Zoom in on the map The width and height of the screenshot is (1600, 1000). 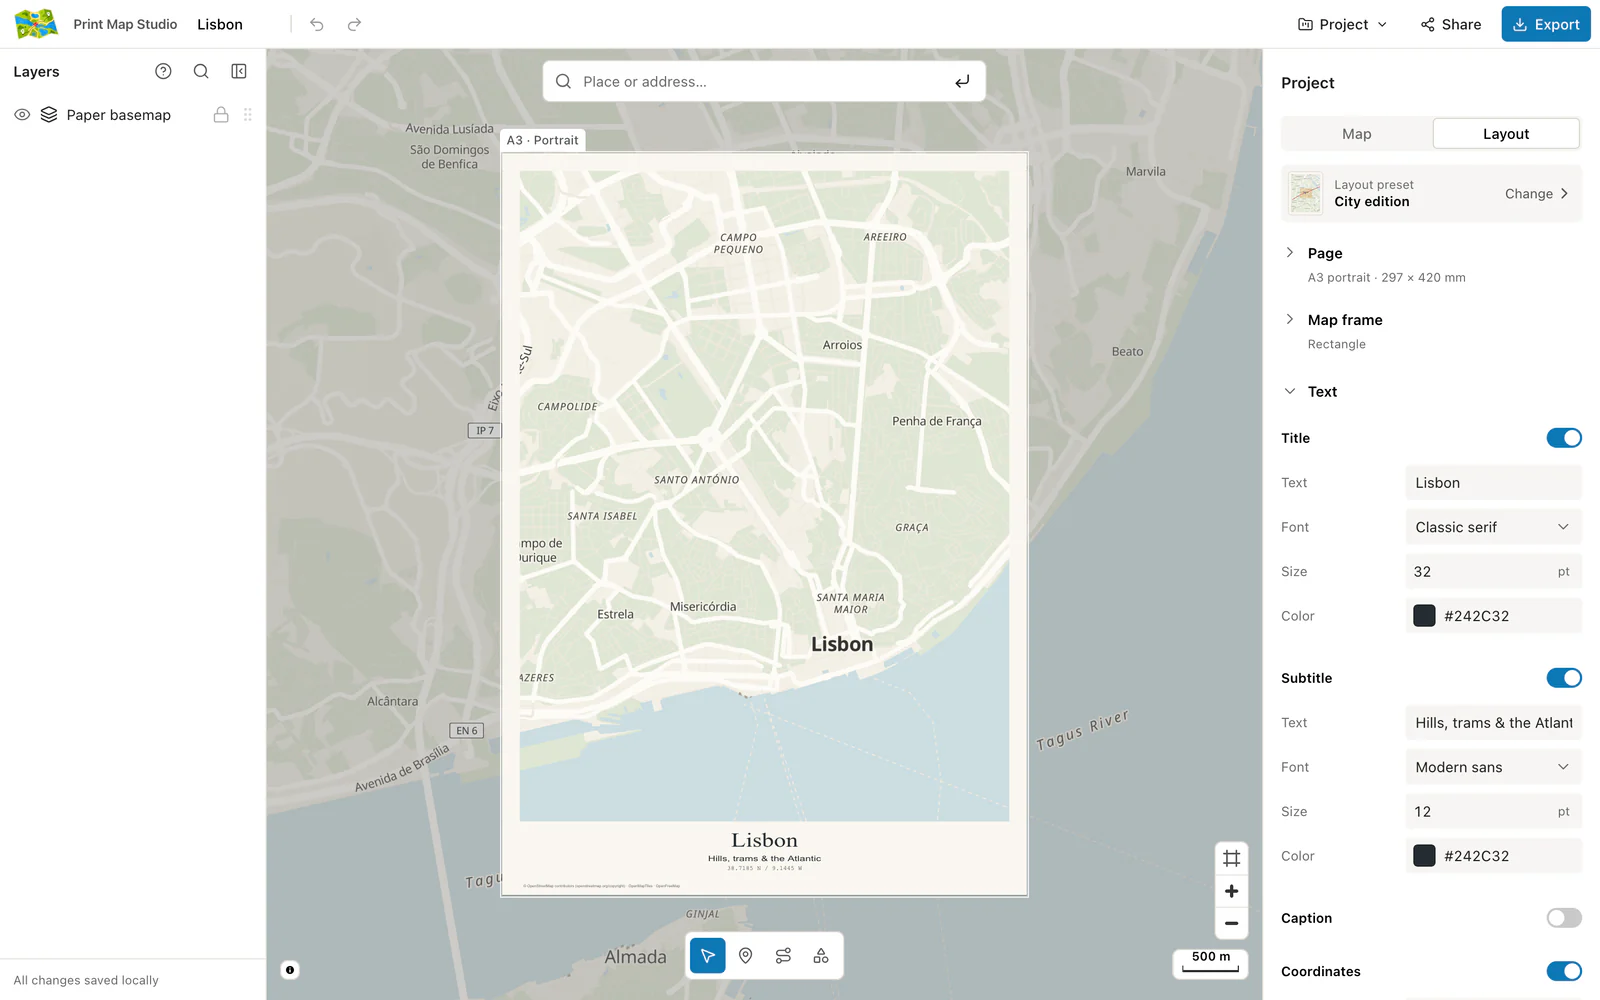point(1231,891)
